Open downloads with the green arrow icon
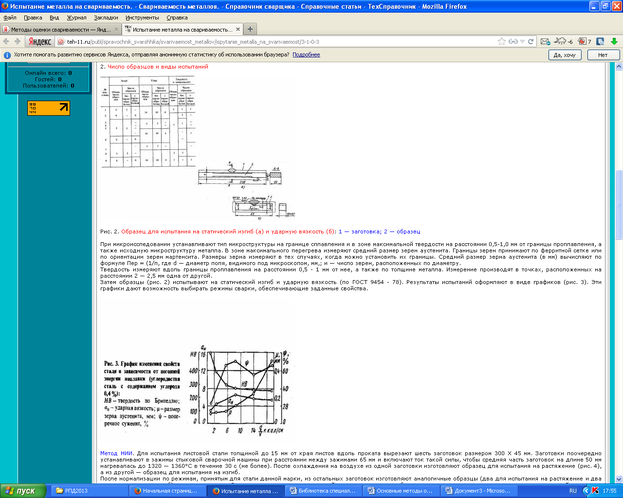Screen dimensions: 623x498 point(614,41)
